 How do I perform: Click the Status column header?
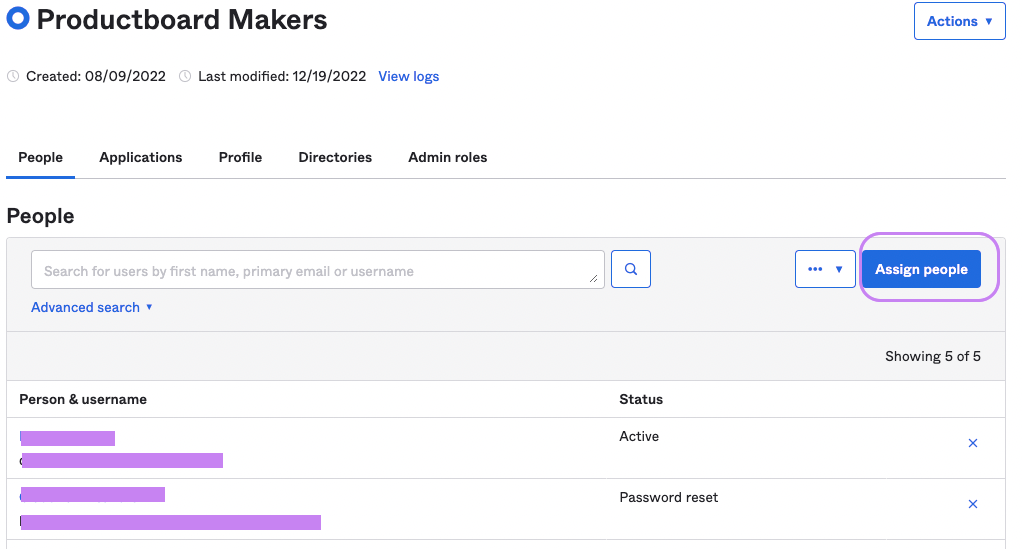tap(641, 399)
